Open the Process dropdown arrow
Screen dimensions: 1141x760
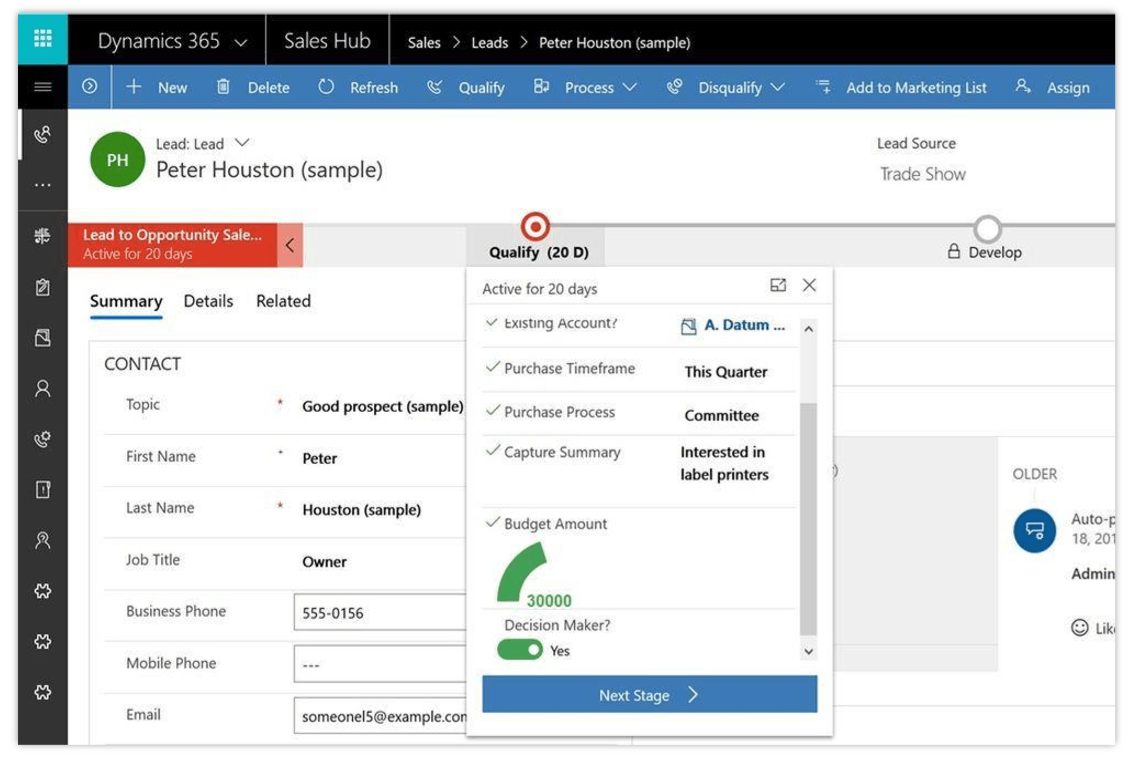[x=630, y=87]
